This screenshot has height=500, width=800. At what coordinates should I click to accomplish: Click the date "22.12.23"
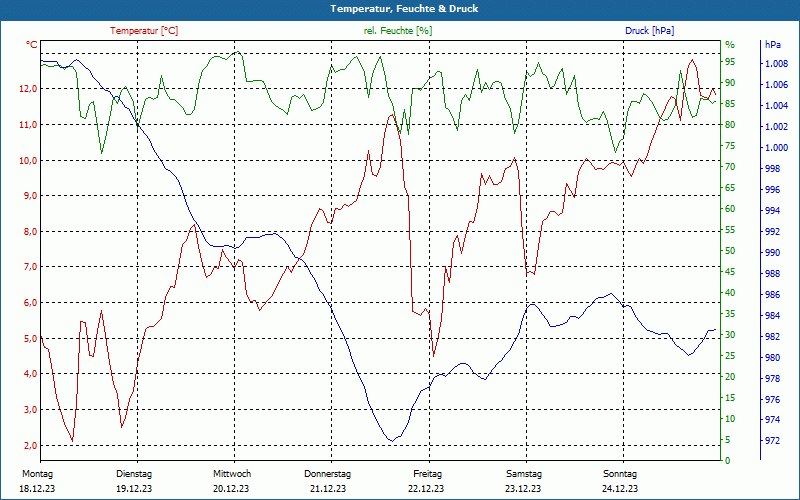[x=426, y=489]
